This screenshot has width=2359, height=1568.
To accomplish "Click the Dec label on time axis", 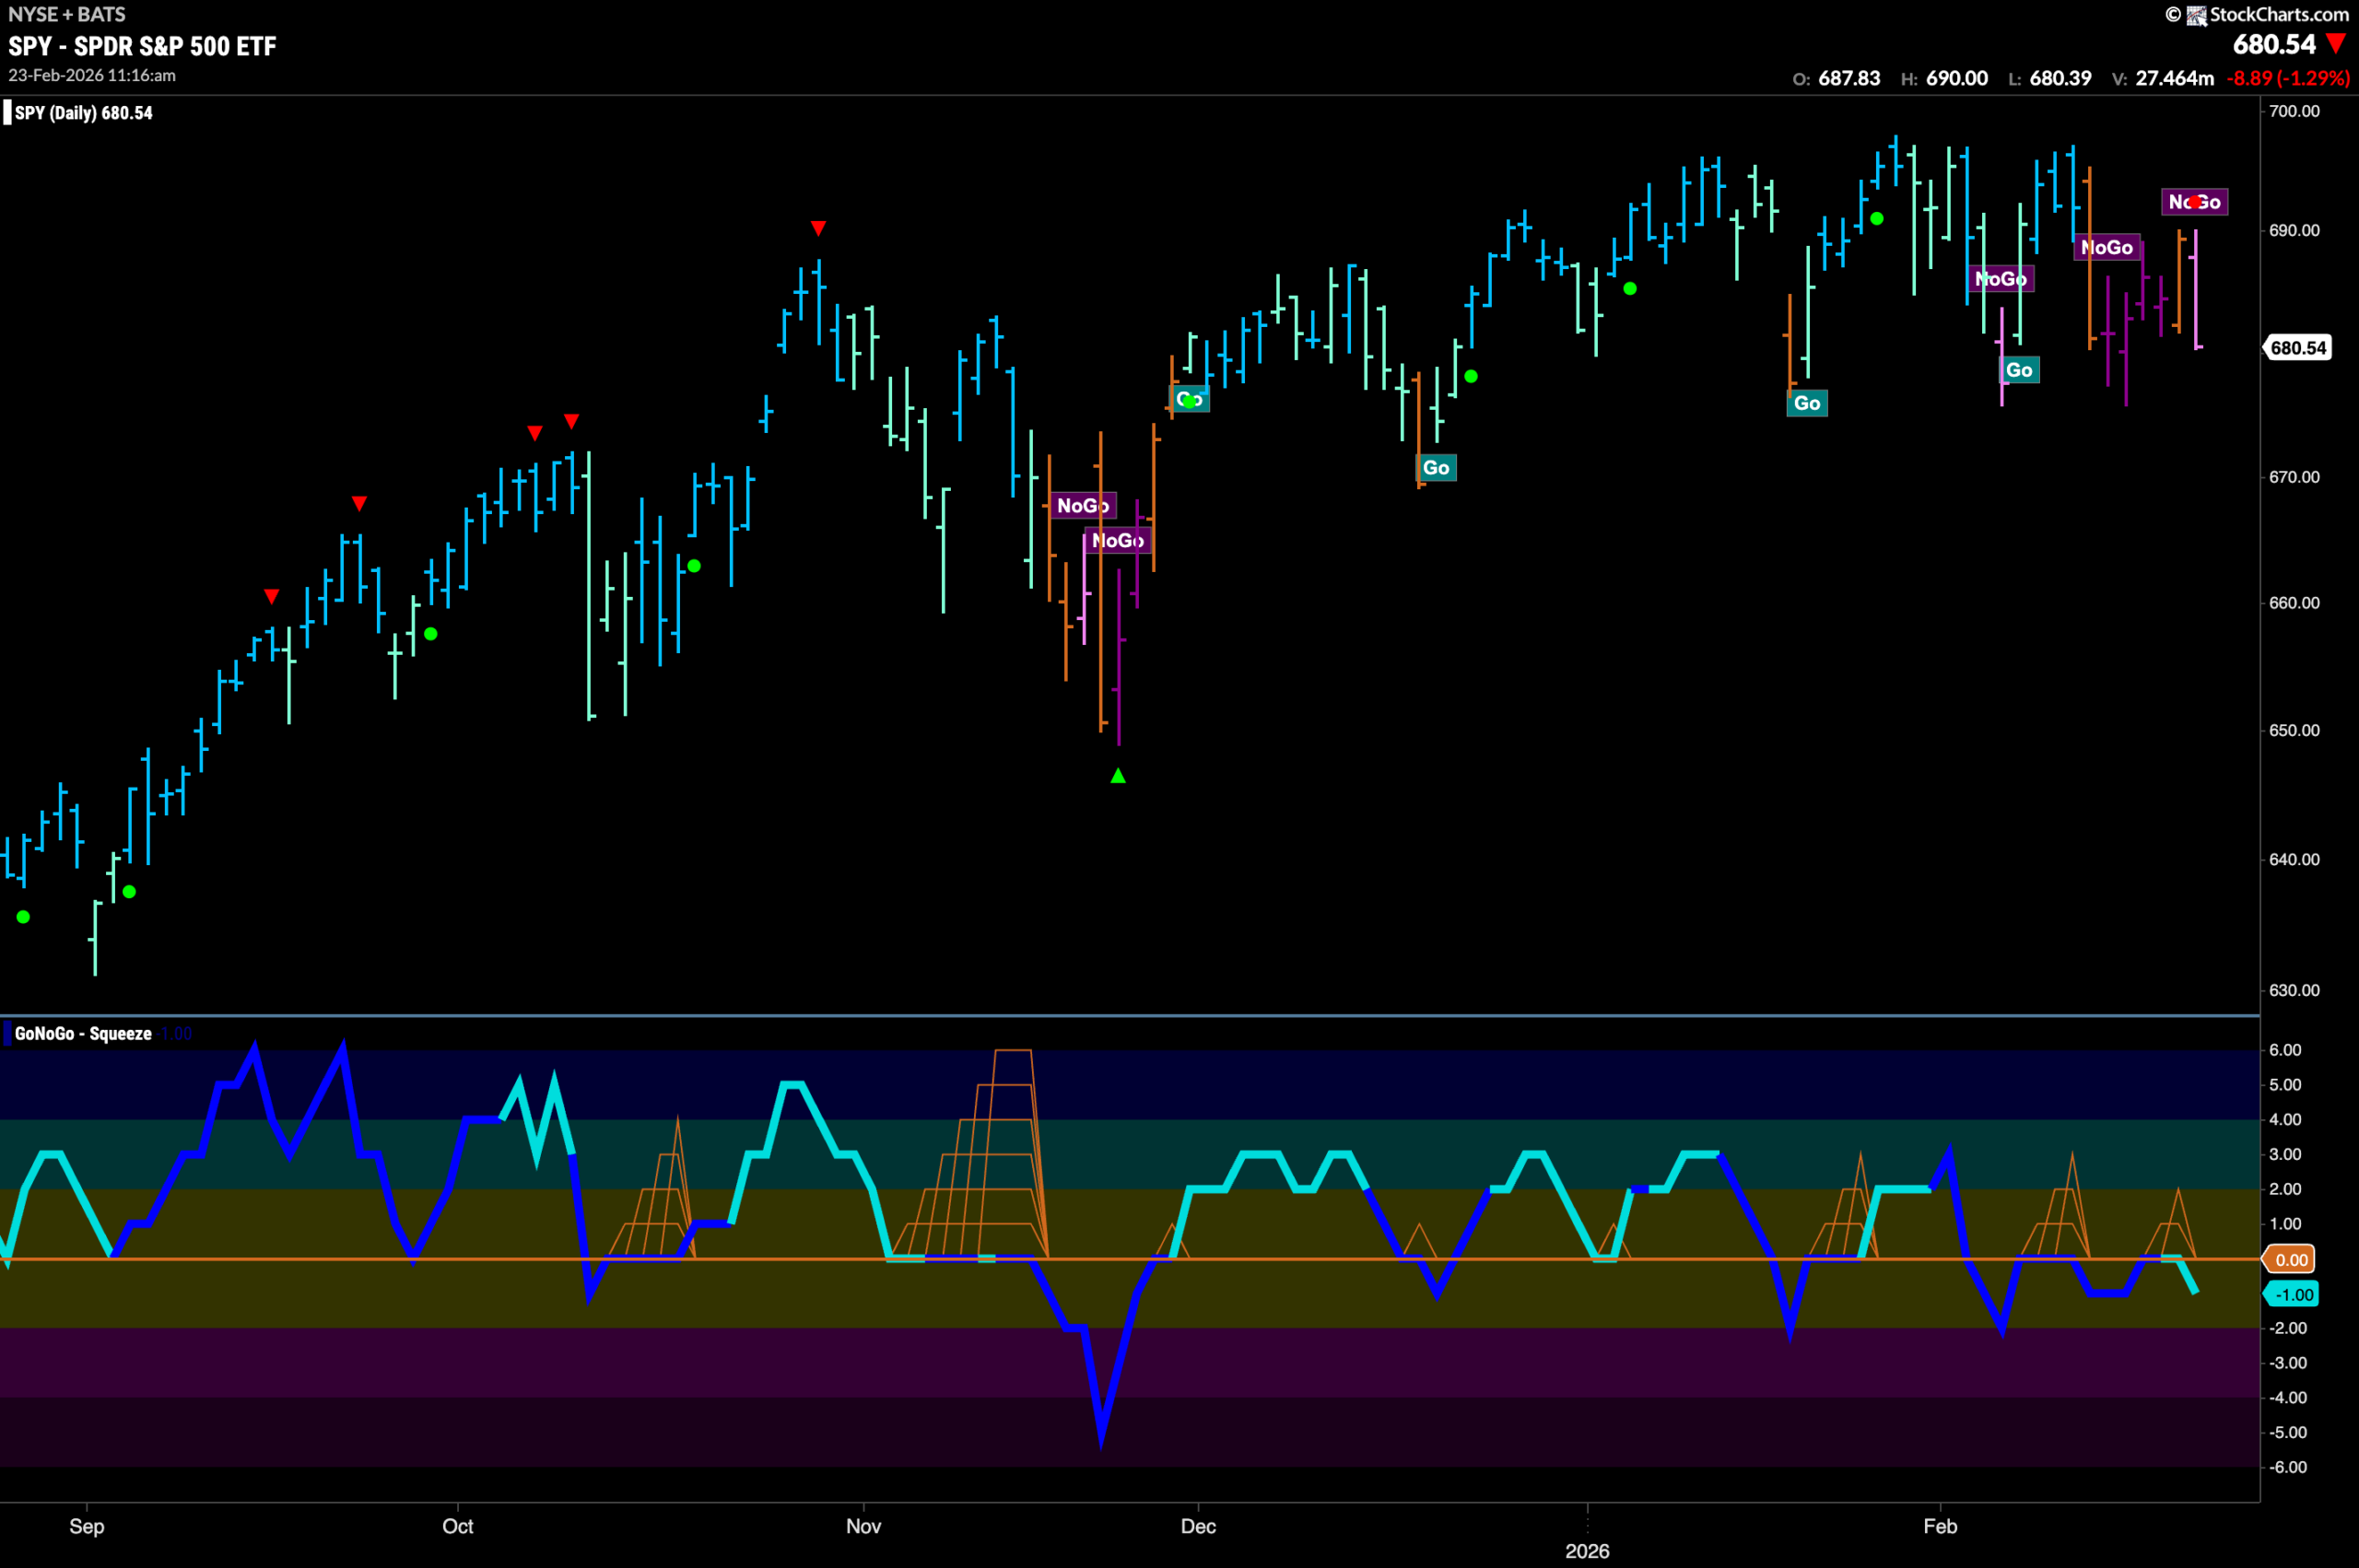I will [1198, 1526].
